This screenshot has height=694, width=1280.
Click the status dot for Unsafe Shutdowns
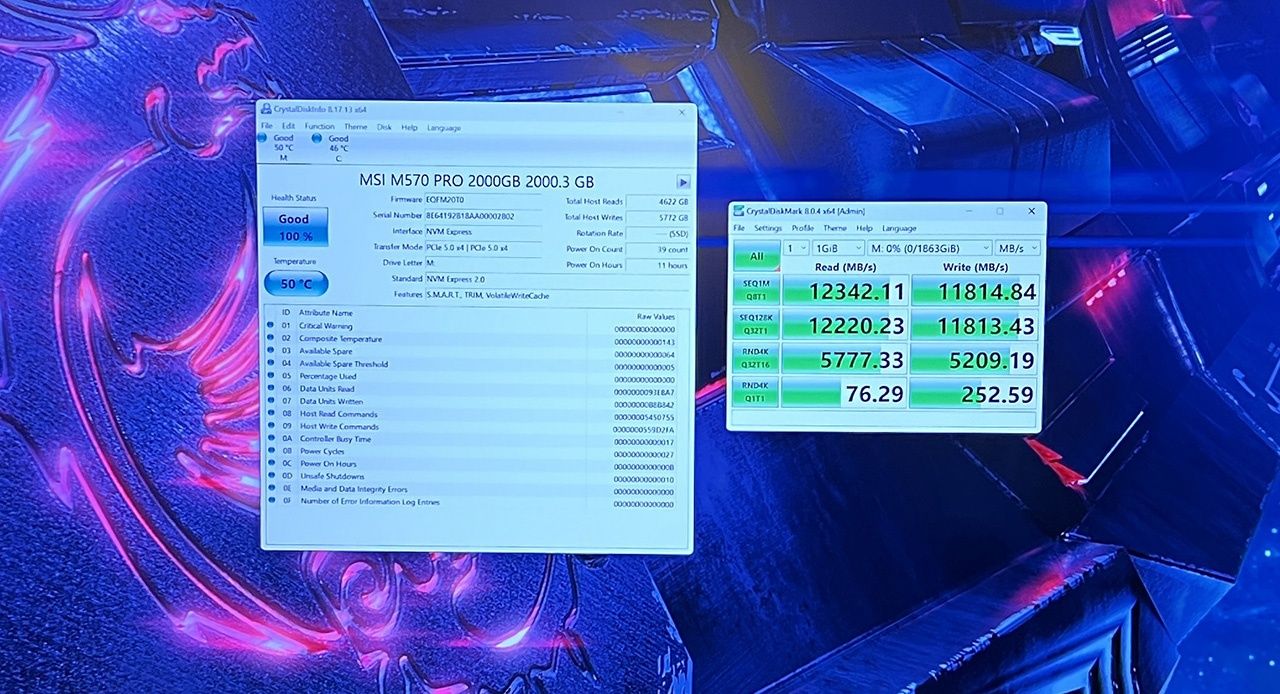[271, 477]
